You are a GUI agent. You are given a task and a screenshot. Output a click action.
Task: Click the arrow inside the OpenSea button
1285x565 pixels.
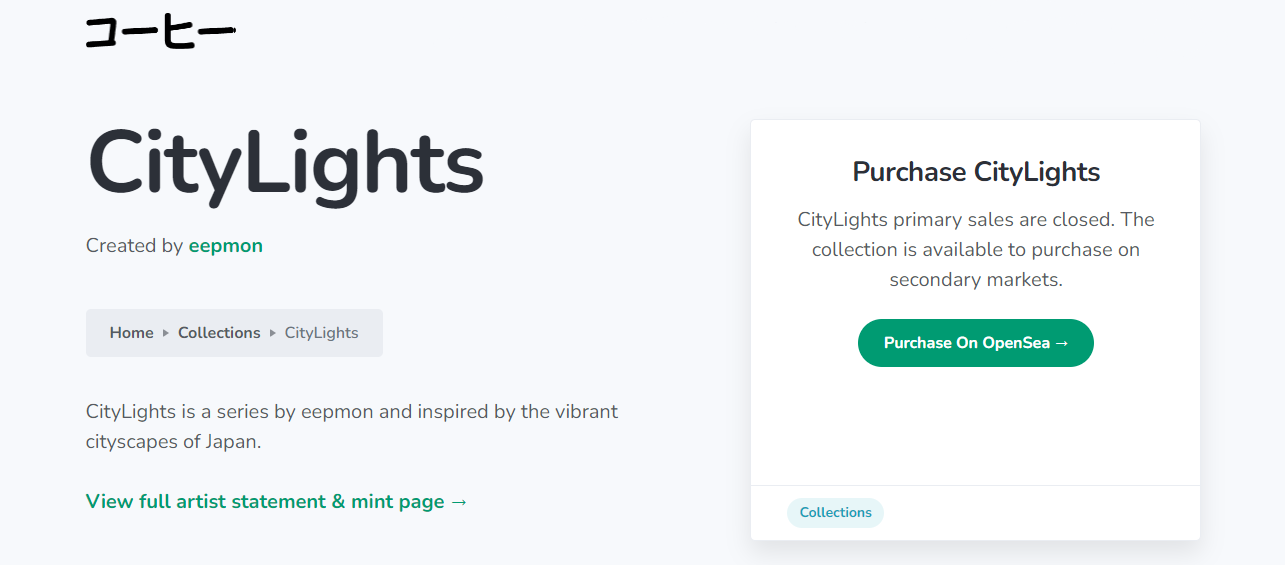click(x=1062, y=343)
